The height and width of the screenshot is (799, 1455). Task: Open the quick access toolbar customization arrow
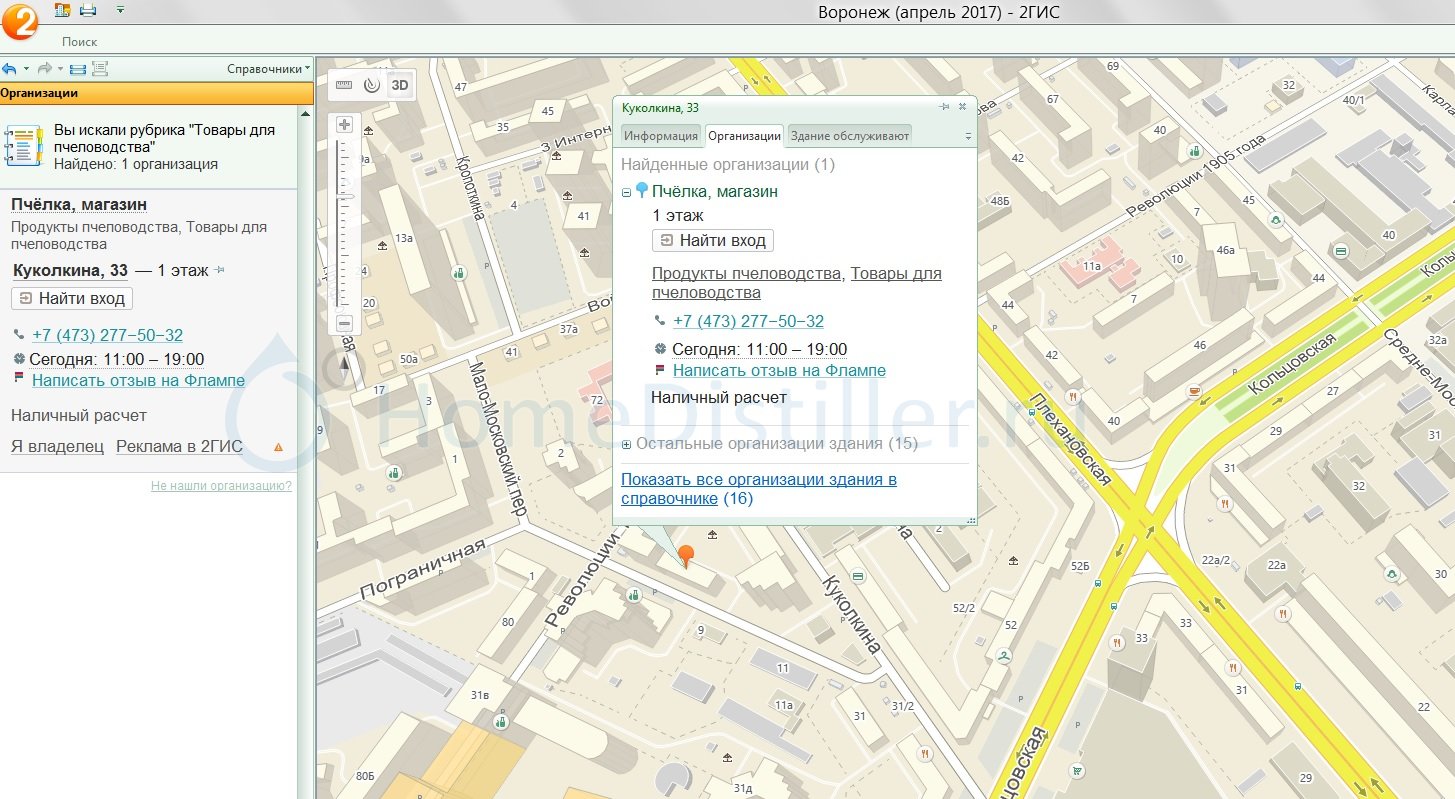(x=120, y=10)
